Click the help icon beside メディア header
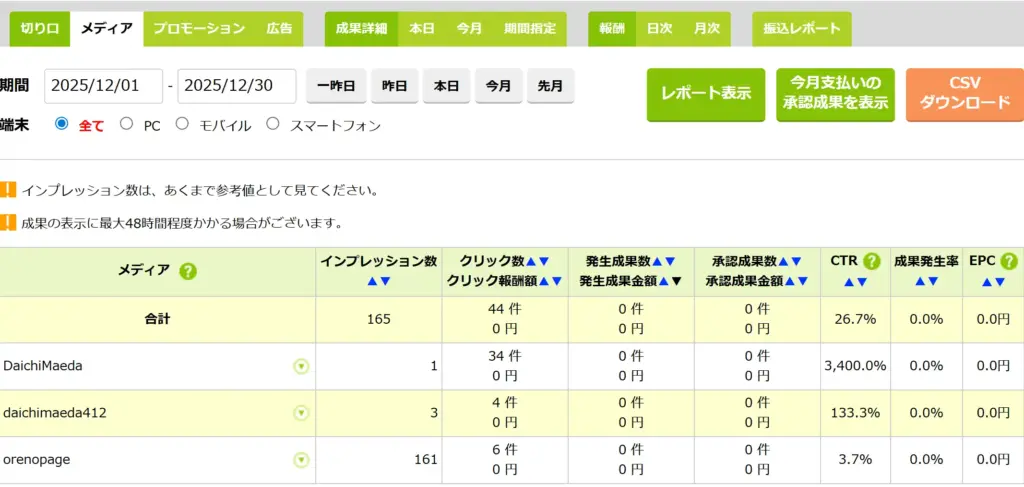This screenshot has height=487, width=1024. pos(187,272)
